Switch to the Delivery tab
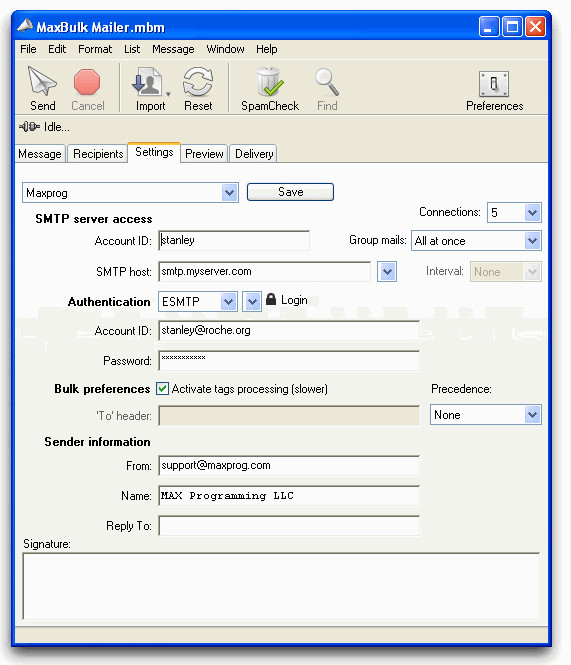The width and height of the screenshot is (571, 665). (x=254, y=154)
